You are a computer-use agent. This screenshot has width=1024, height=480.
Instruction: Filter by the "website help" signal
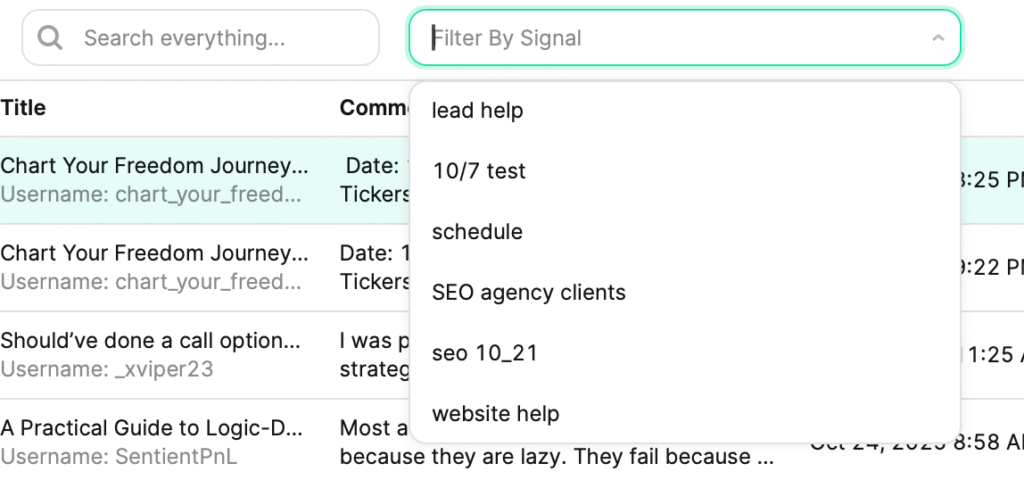click(x=495, y=414)
